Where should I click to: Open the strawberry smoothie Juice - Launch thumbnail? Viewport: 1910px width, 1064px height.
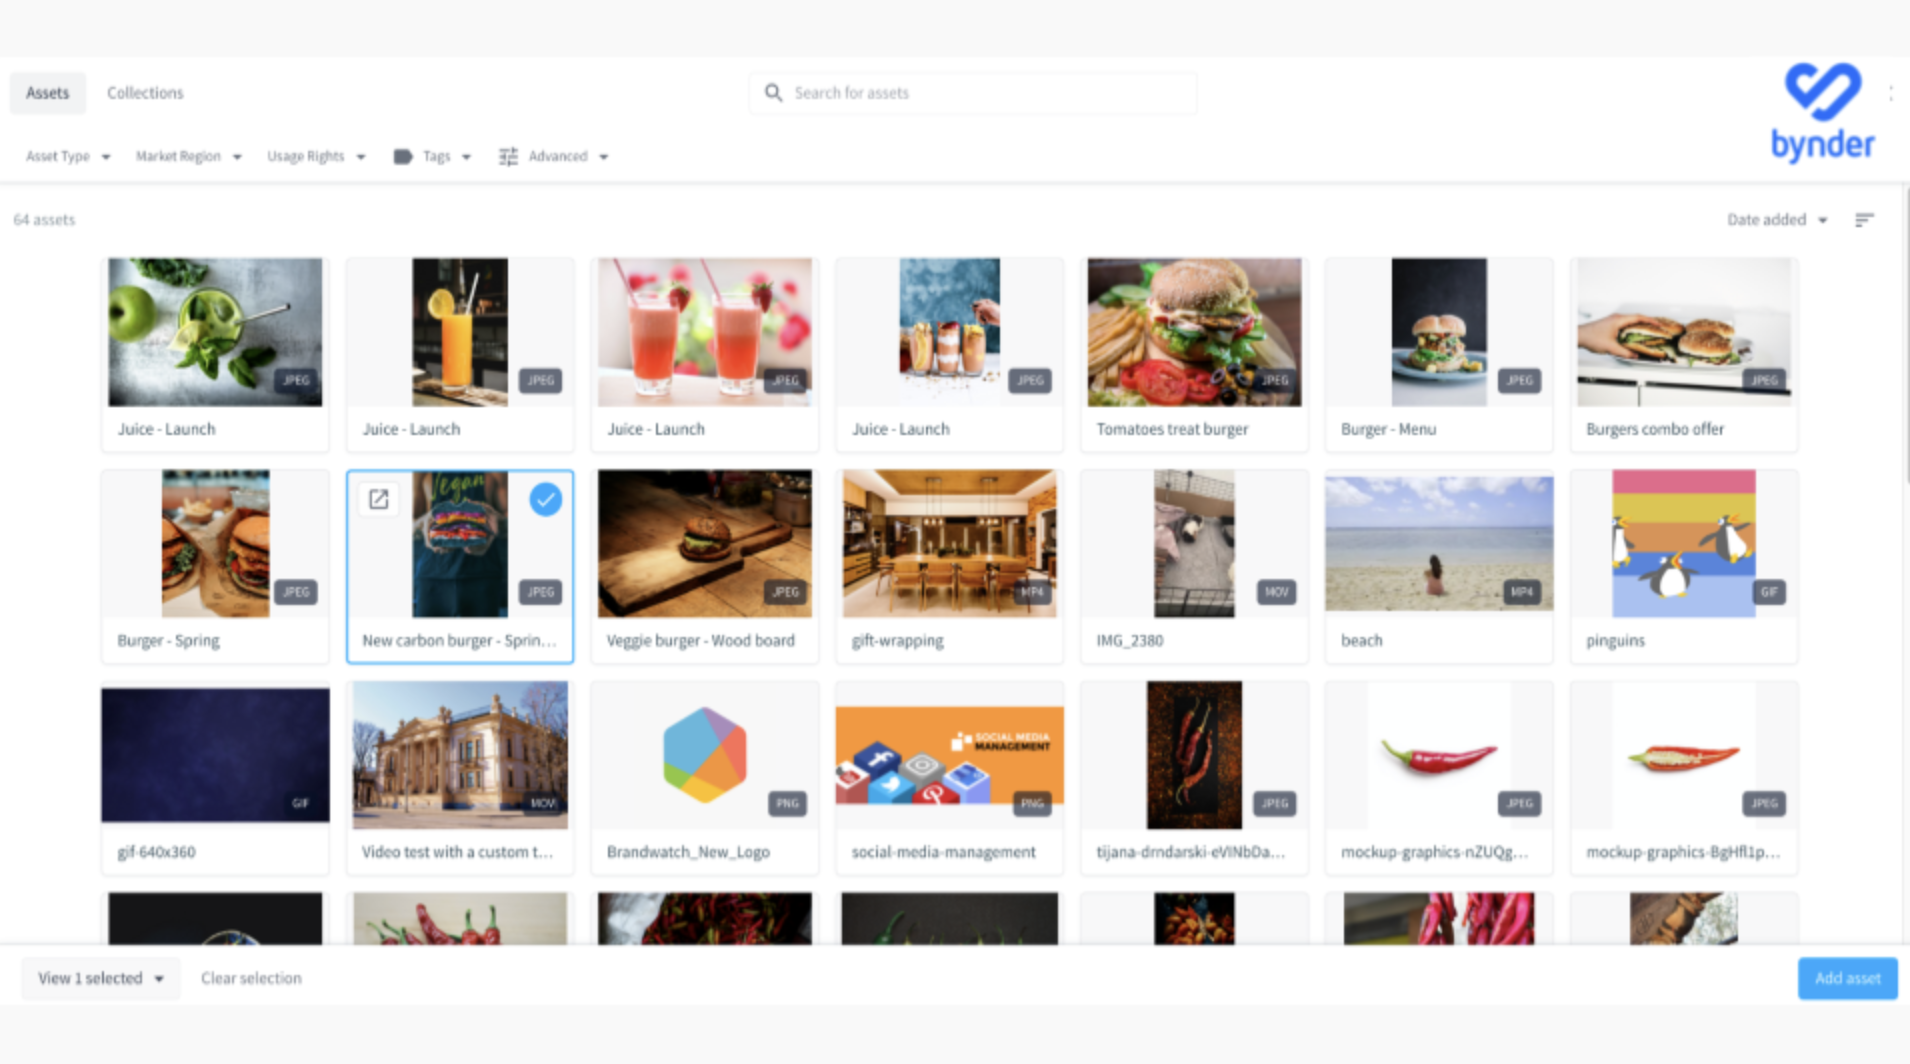(x=705, y=332)
